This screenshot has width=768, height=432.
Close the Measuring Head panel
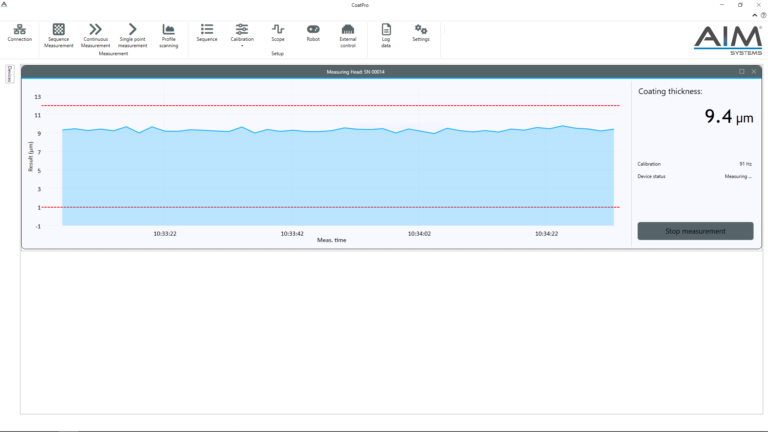click(753, 72)
